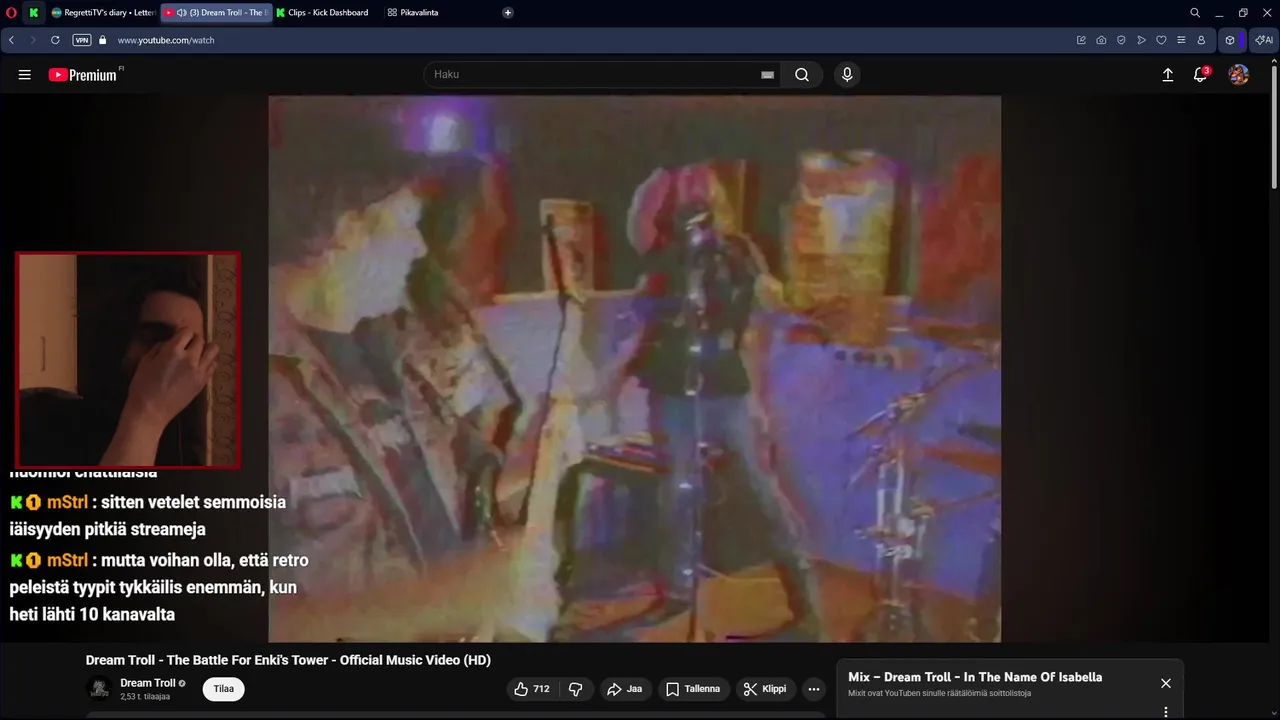Click the video title text

tap(288, 660)
